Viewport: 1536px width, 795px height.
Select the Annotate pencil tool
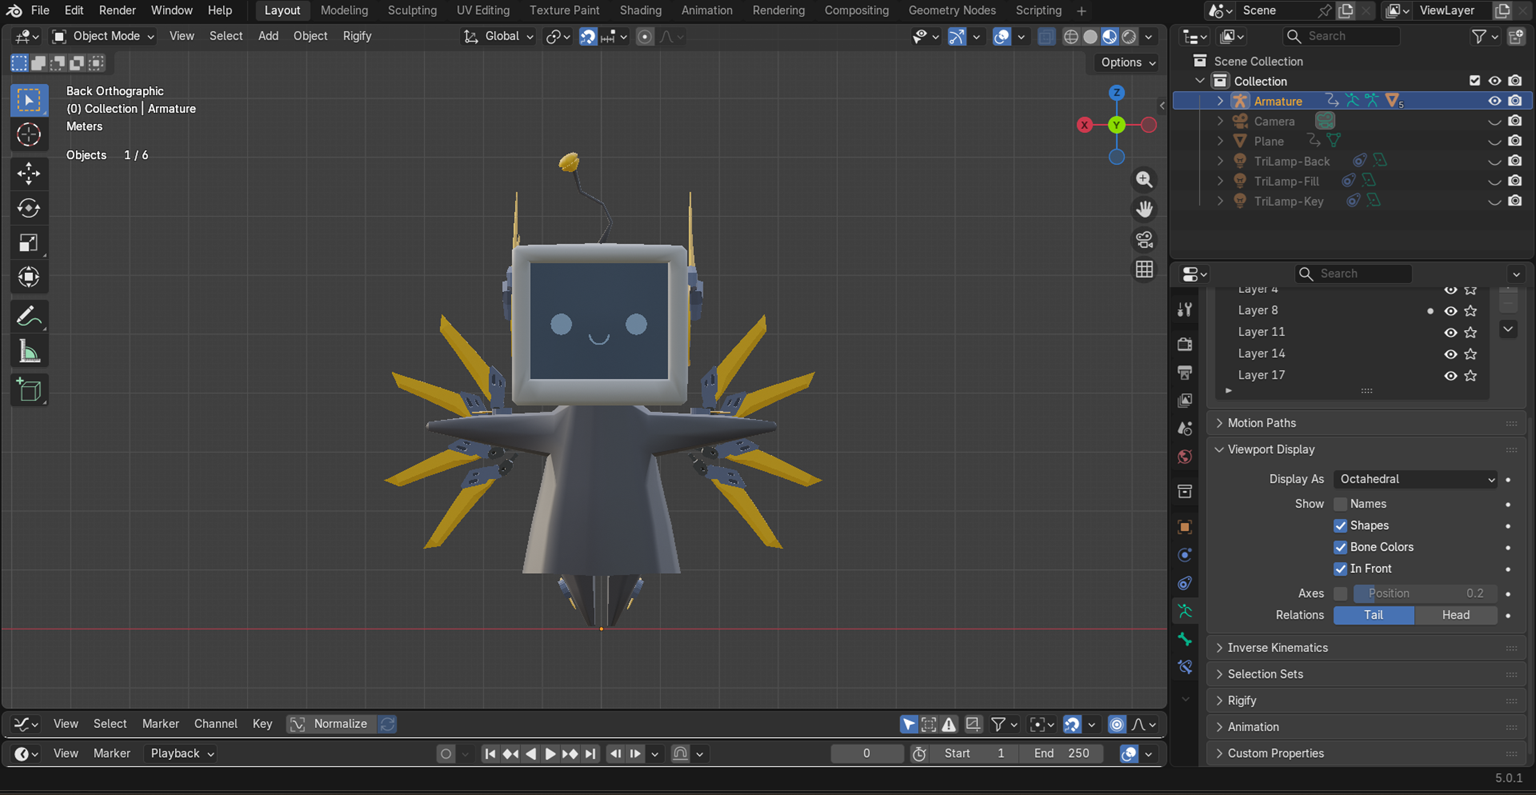click(28, 317)
